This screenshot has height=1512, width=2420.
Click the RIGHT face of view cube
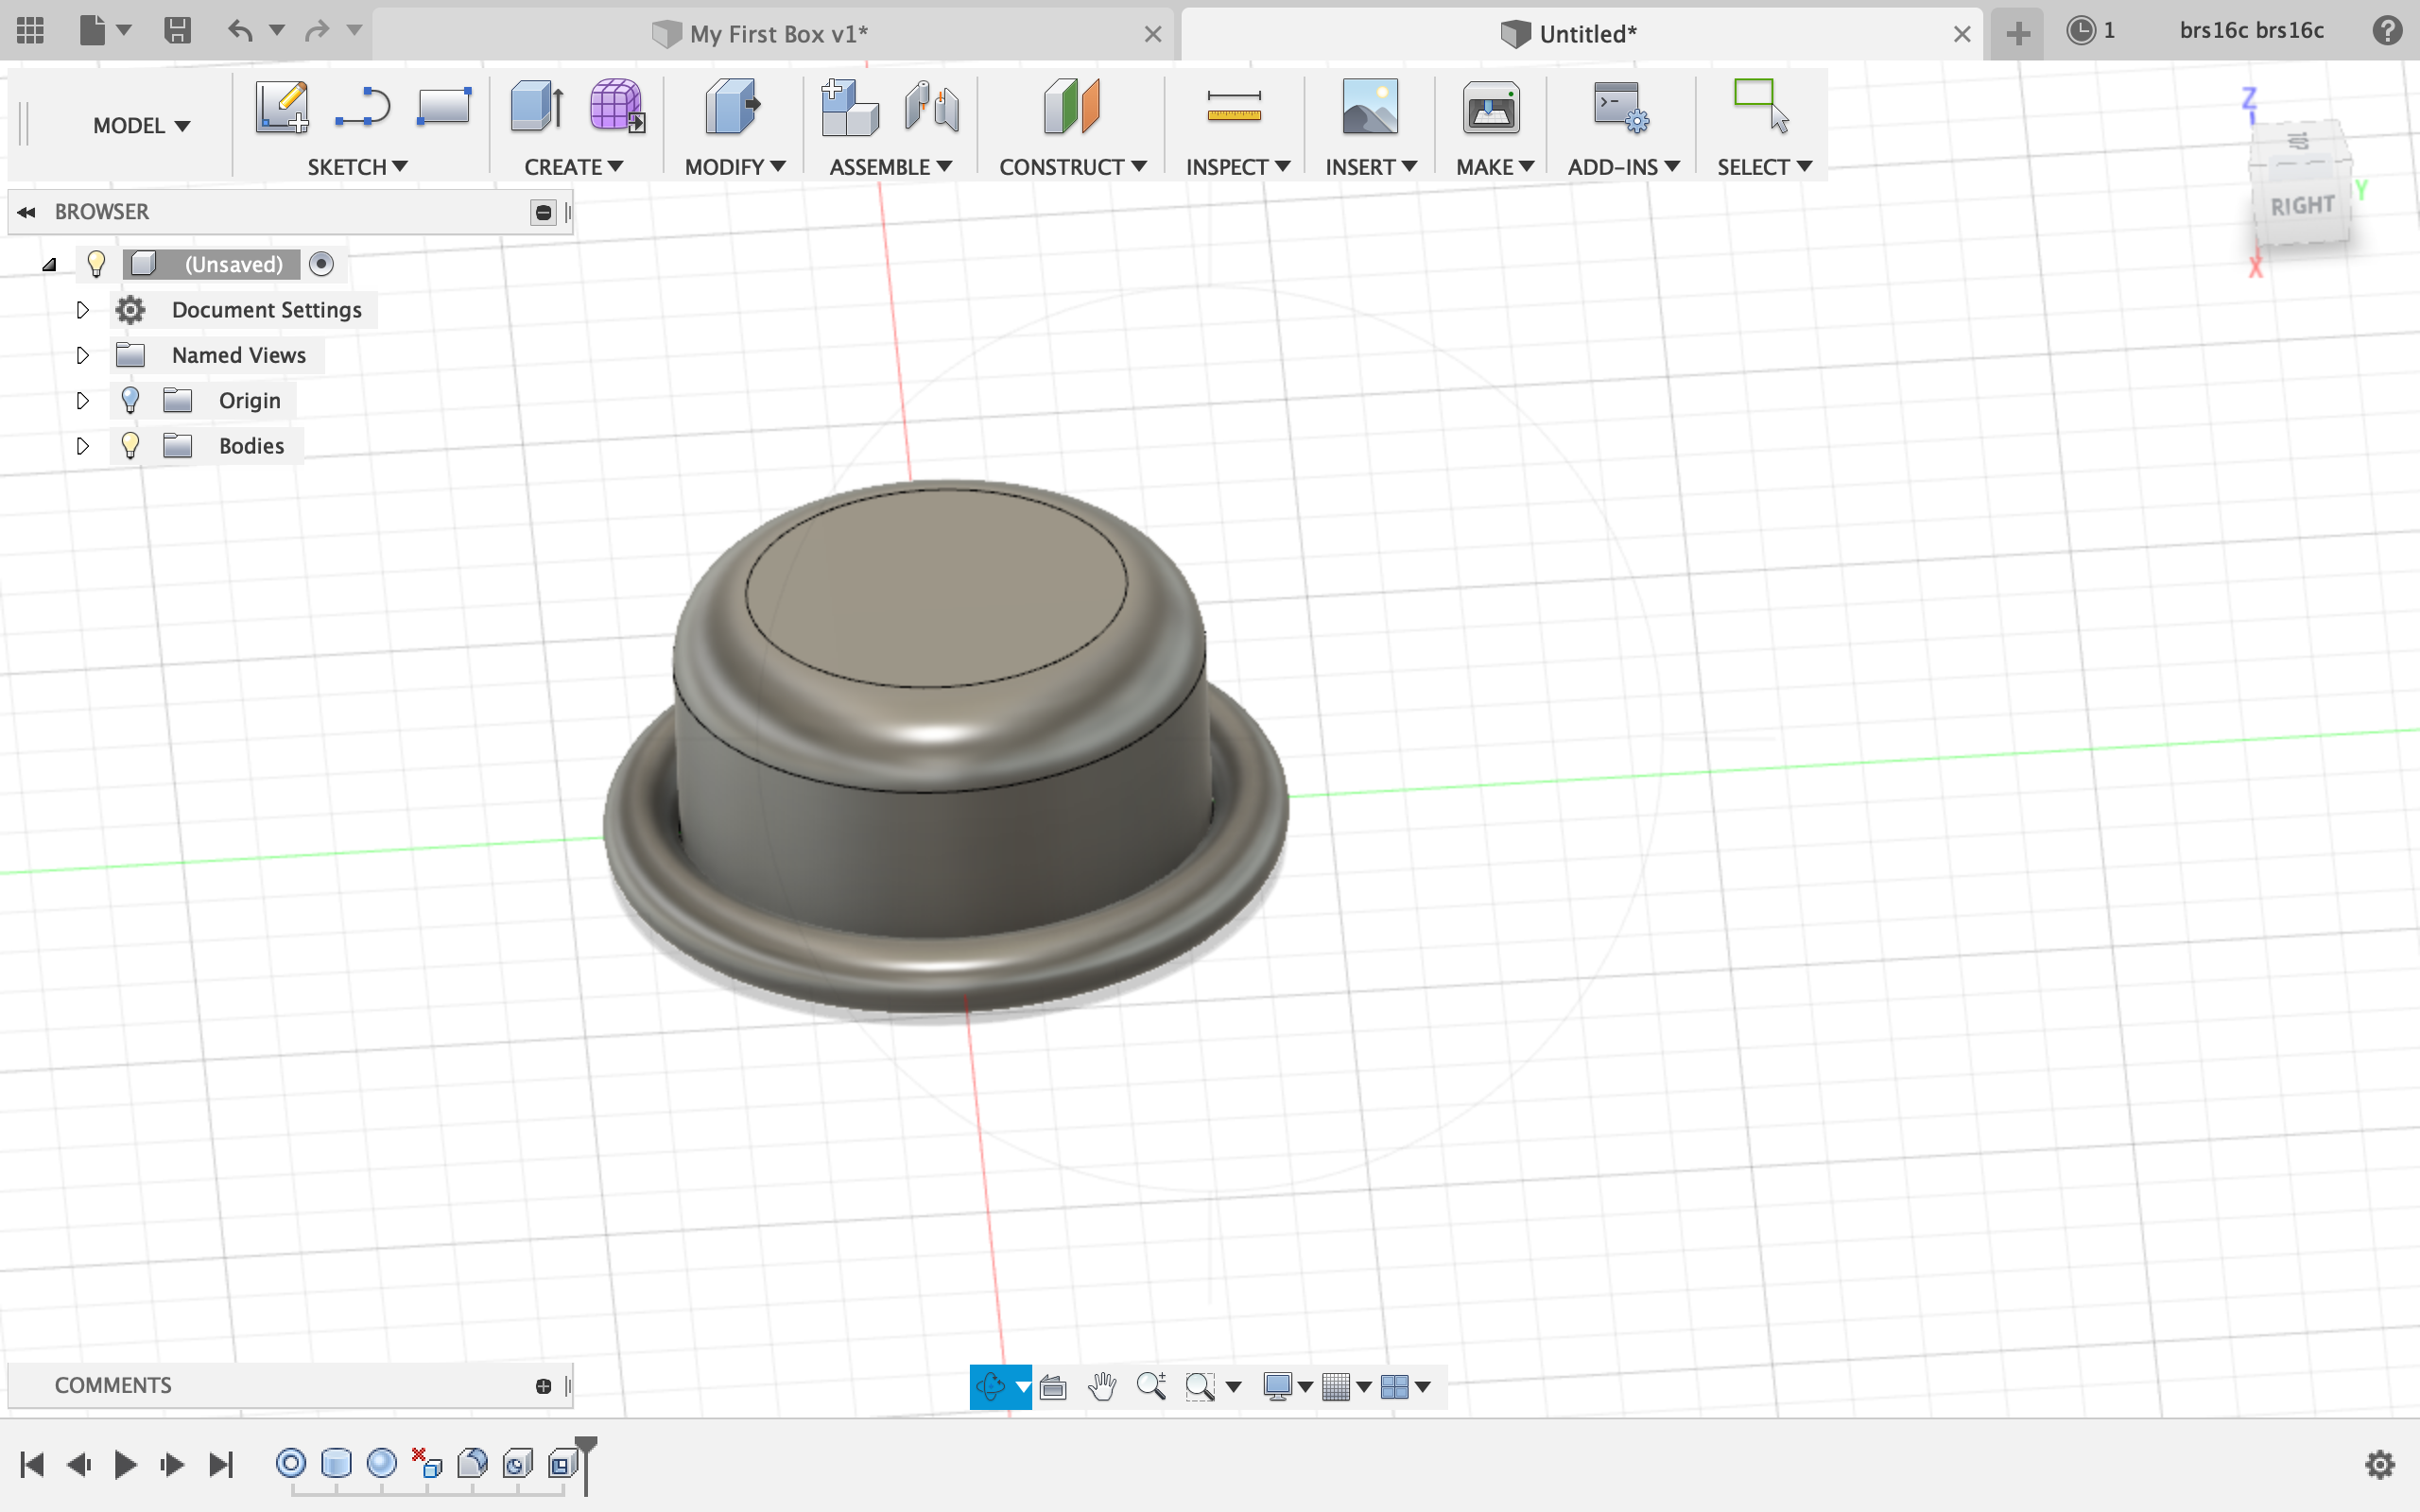(2301, 206)
